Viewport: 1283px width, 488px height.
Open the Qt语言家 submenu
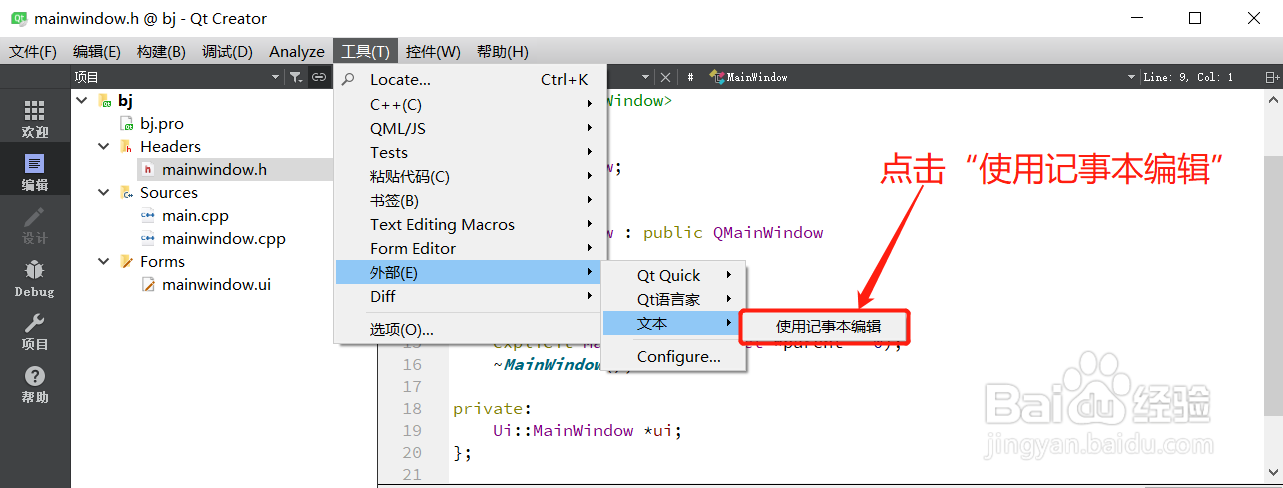point(673,299)
